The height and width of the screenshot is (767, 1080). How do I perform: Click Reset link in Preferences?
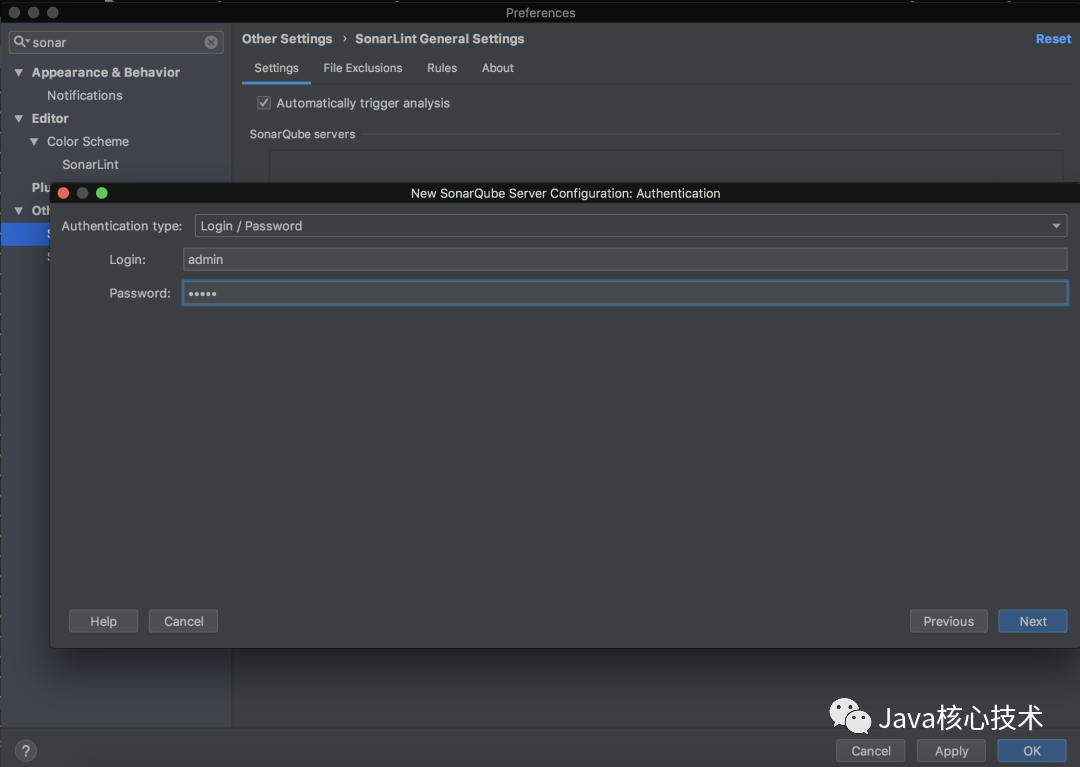click(1053, 39)
